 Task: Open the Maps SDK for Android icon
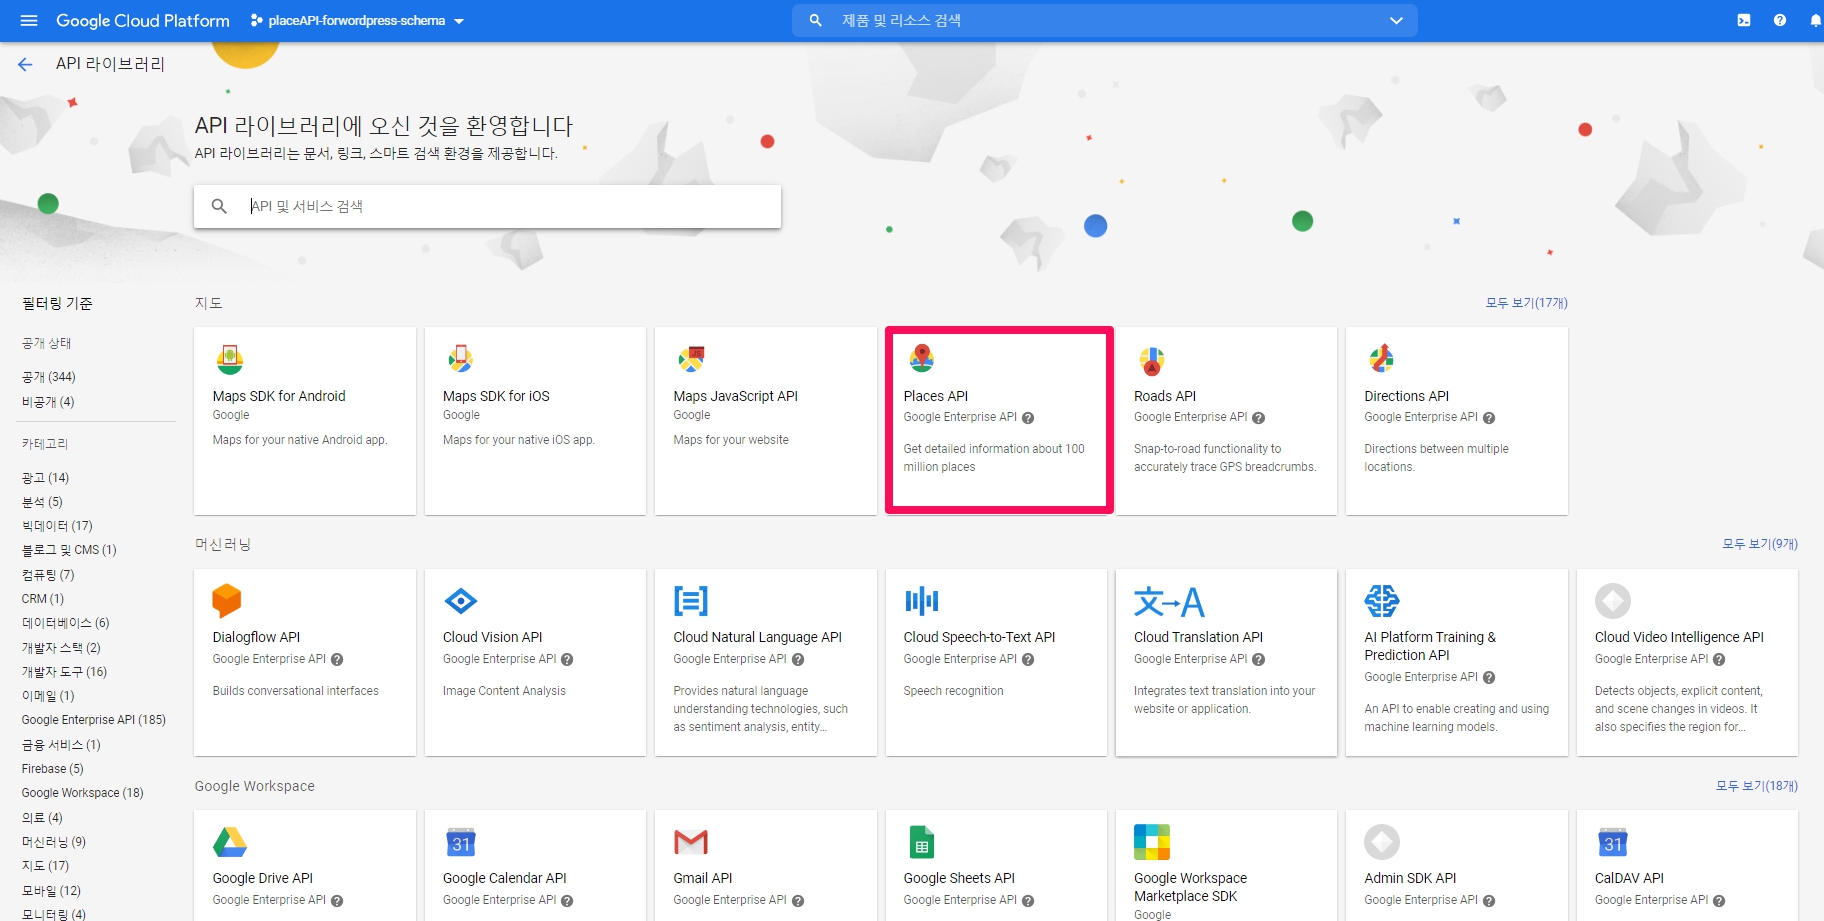[229, 359]
